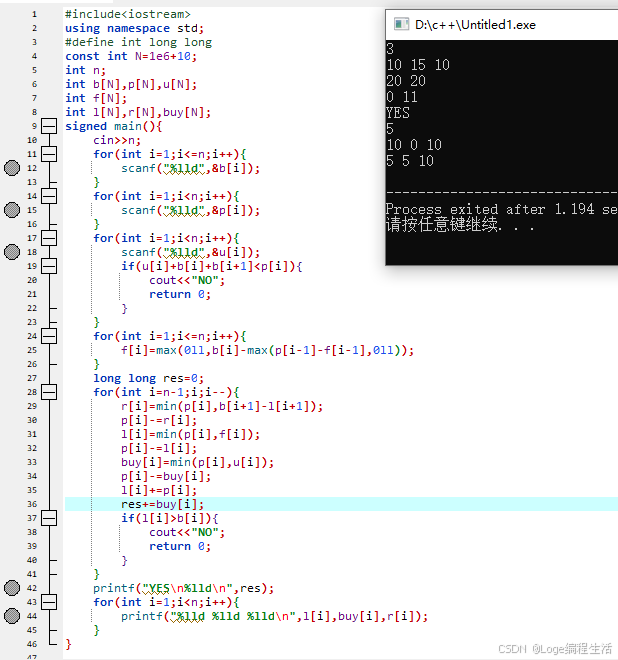Click line number 1 in the gutter

(34, 14)
